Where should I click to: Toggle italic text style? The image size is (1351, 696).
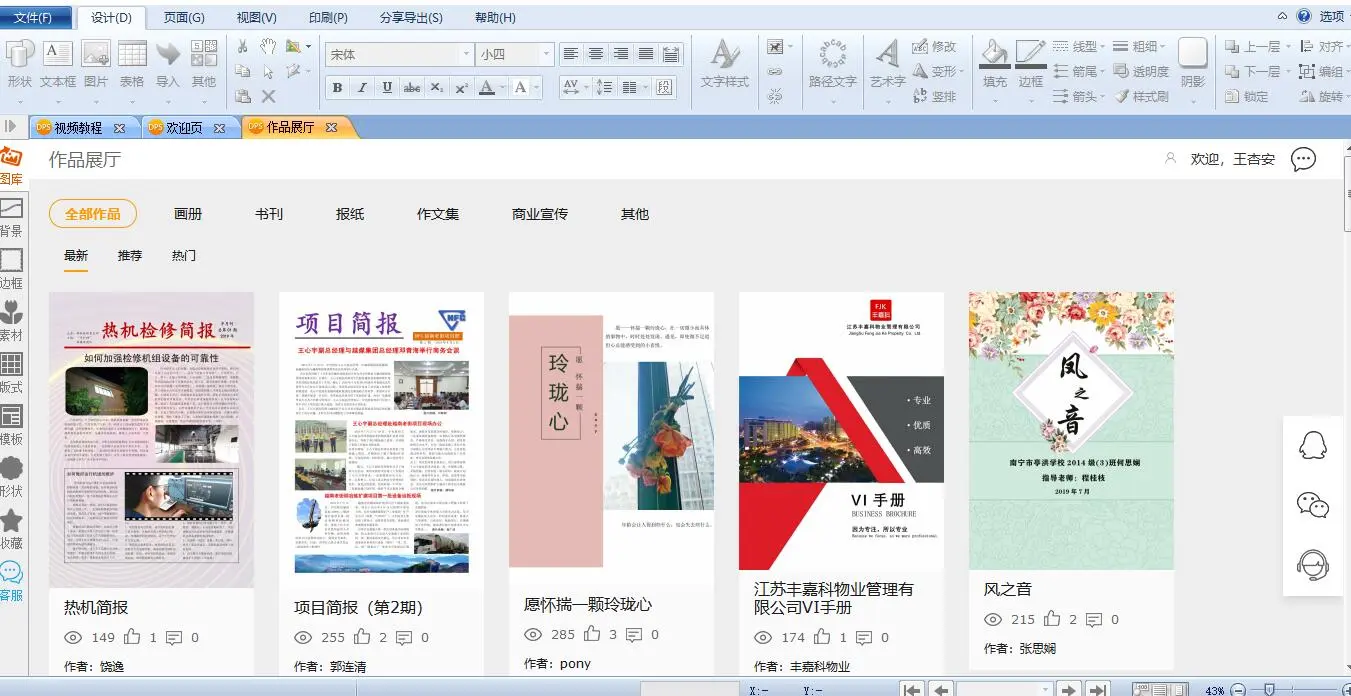pyautogui.click(x=362, y=88)
